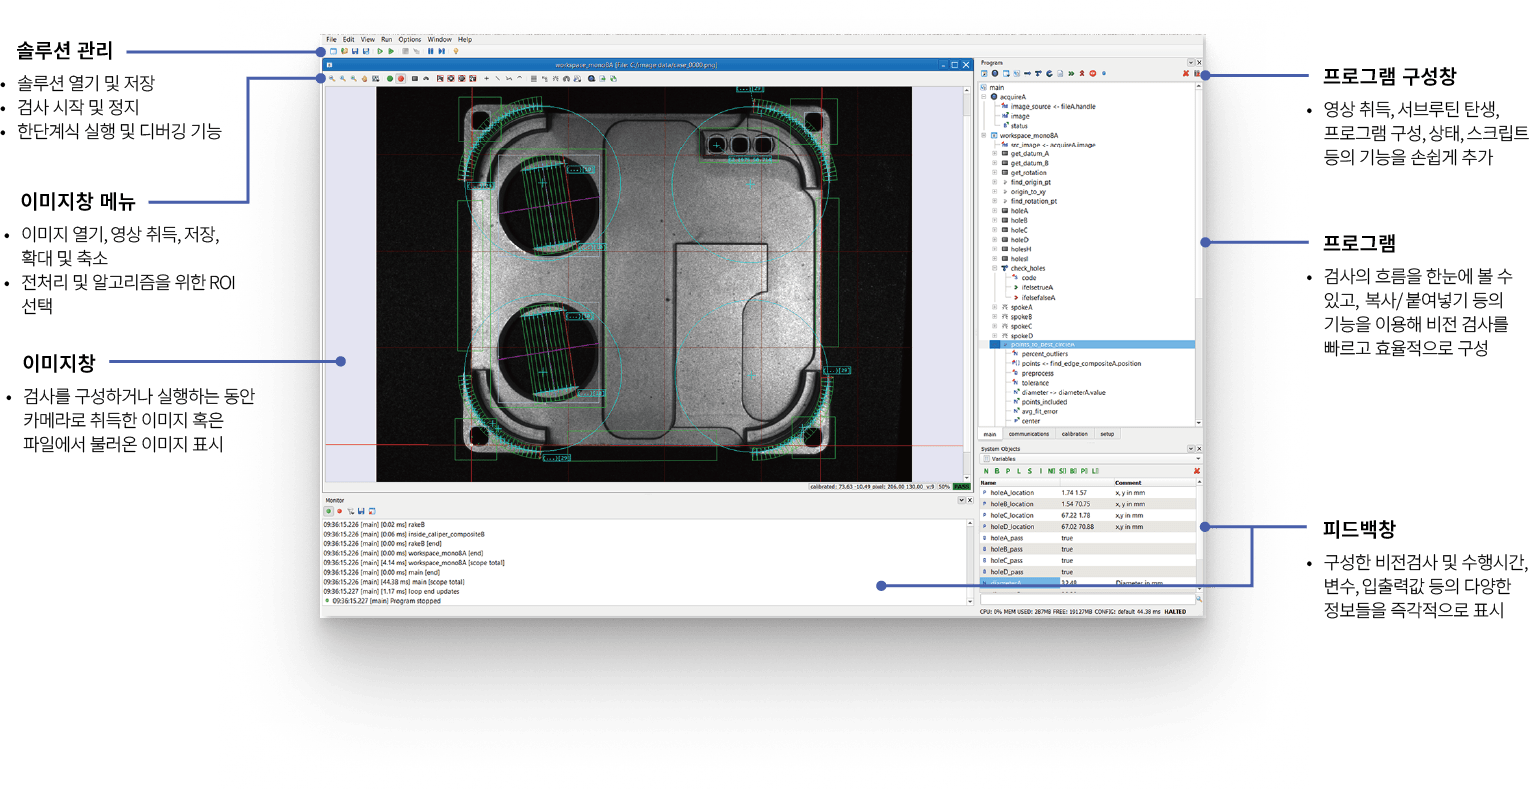Screen dimensions: 1540x789
Task: Toggle the S variable type filter
Action: [x=1029, y=471]
